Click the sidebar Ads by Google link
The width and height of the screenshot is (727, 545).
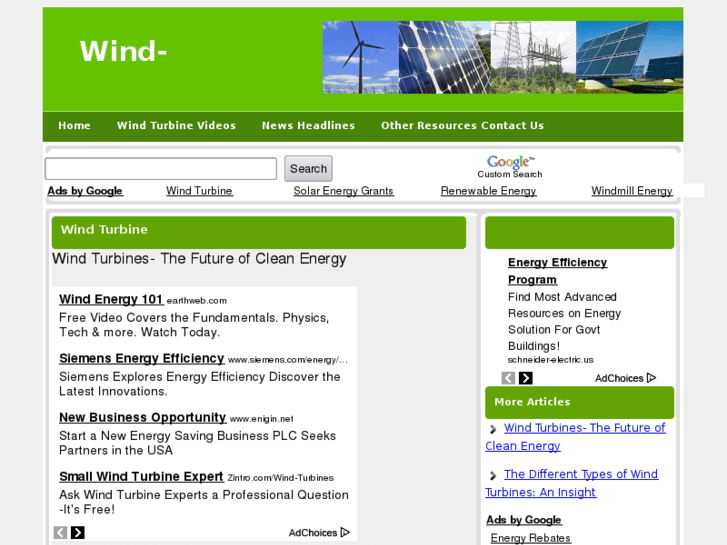[524, 519]
